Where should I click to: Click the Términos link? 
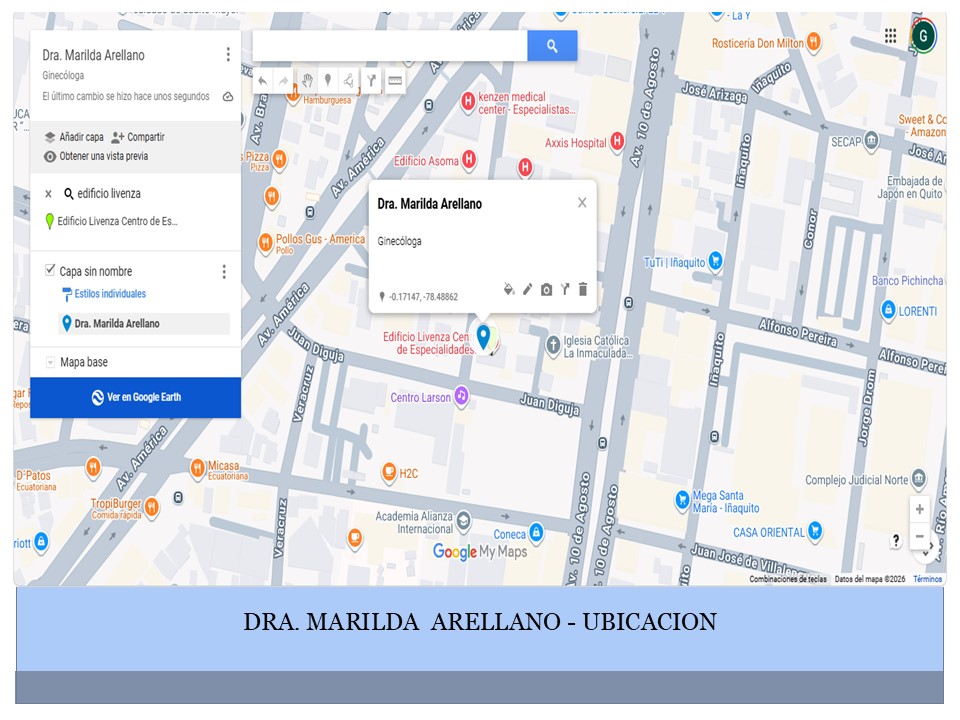[928, 579]
